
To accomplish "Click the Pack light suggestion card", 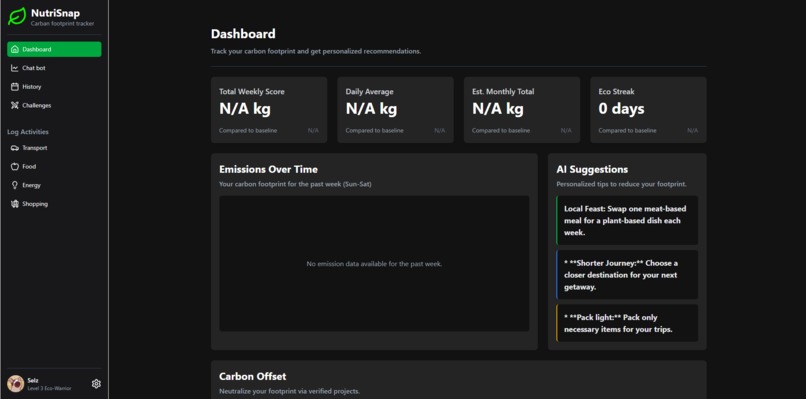I will coord(627,323).
